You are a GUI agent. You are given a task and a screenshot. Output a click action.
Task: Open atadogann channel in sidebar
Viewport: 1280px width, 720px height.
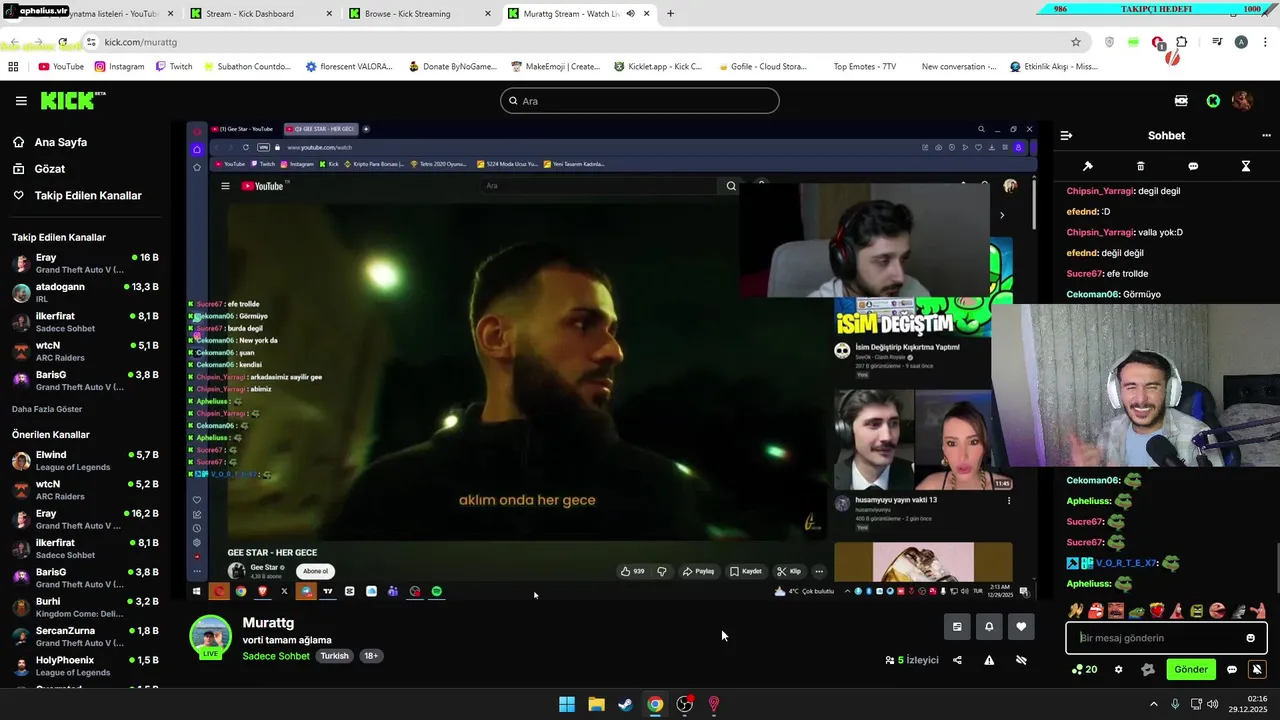[85, 292]
